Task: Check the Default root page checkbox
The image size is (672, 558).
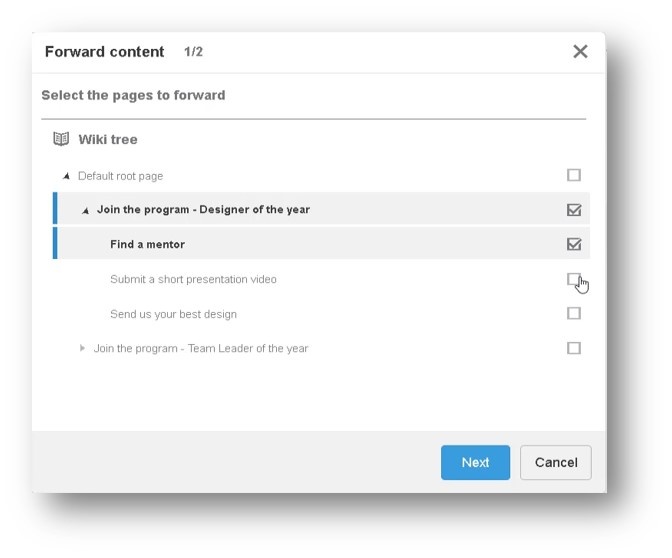Action: pyautogui.click(x=574, y=175)
